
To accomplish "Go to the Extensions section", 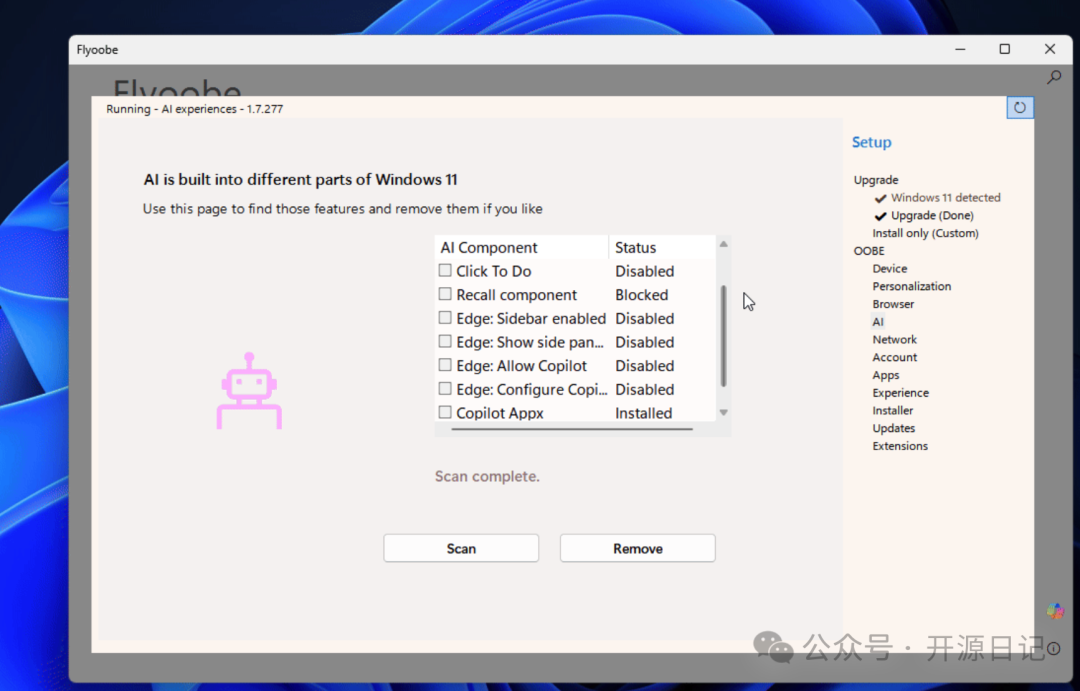I will click(900, 446).
